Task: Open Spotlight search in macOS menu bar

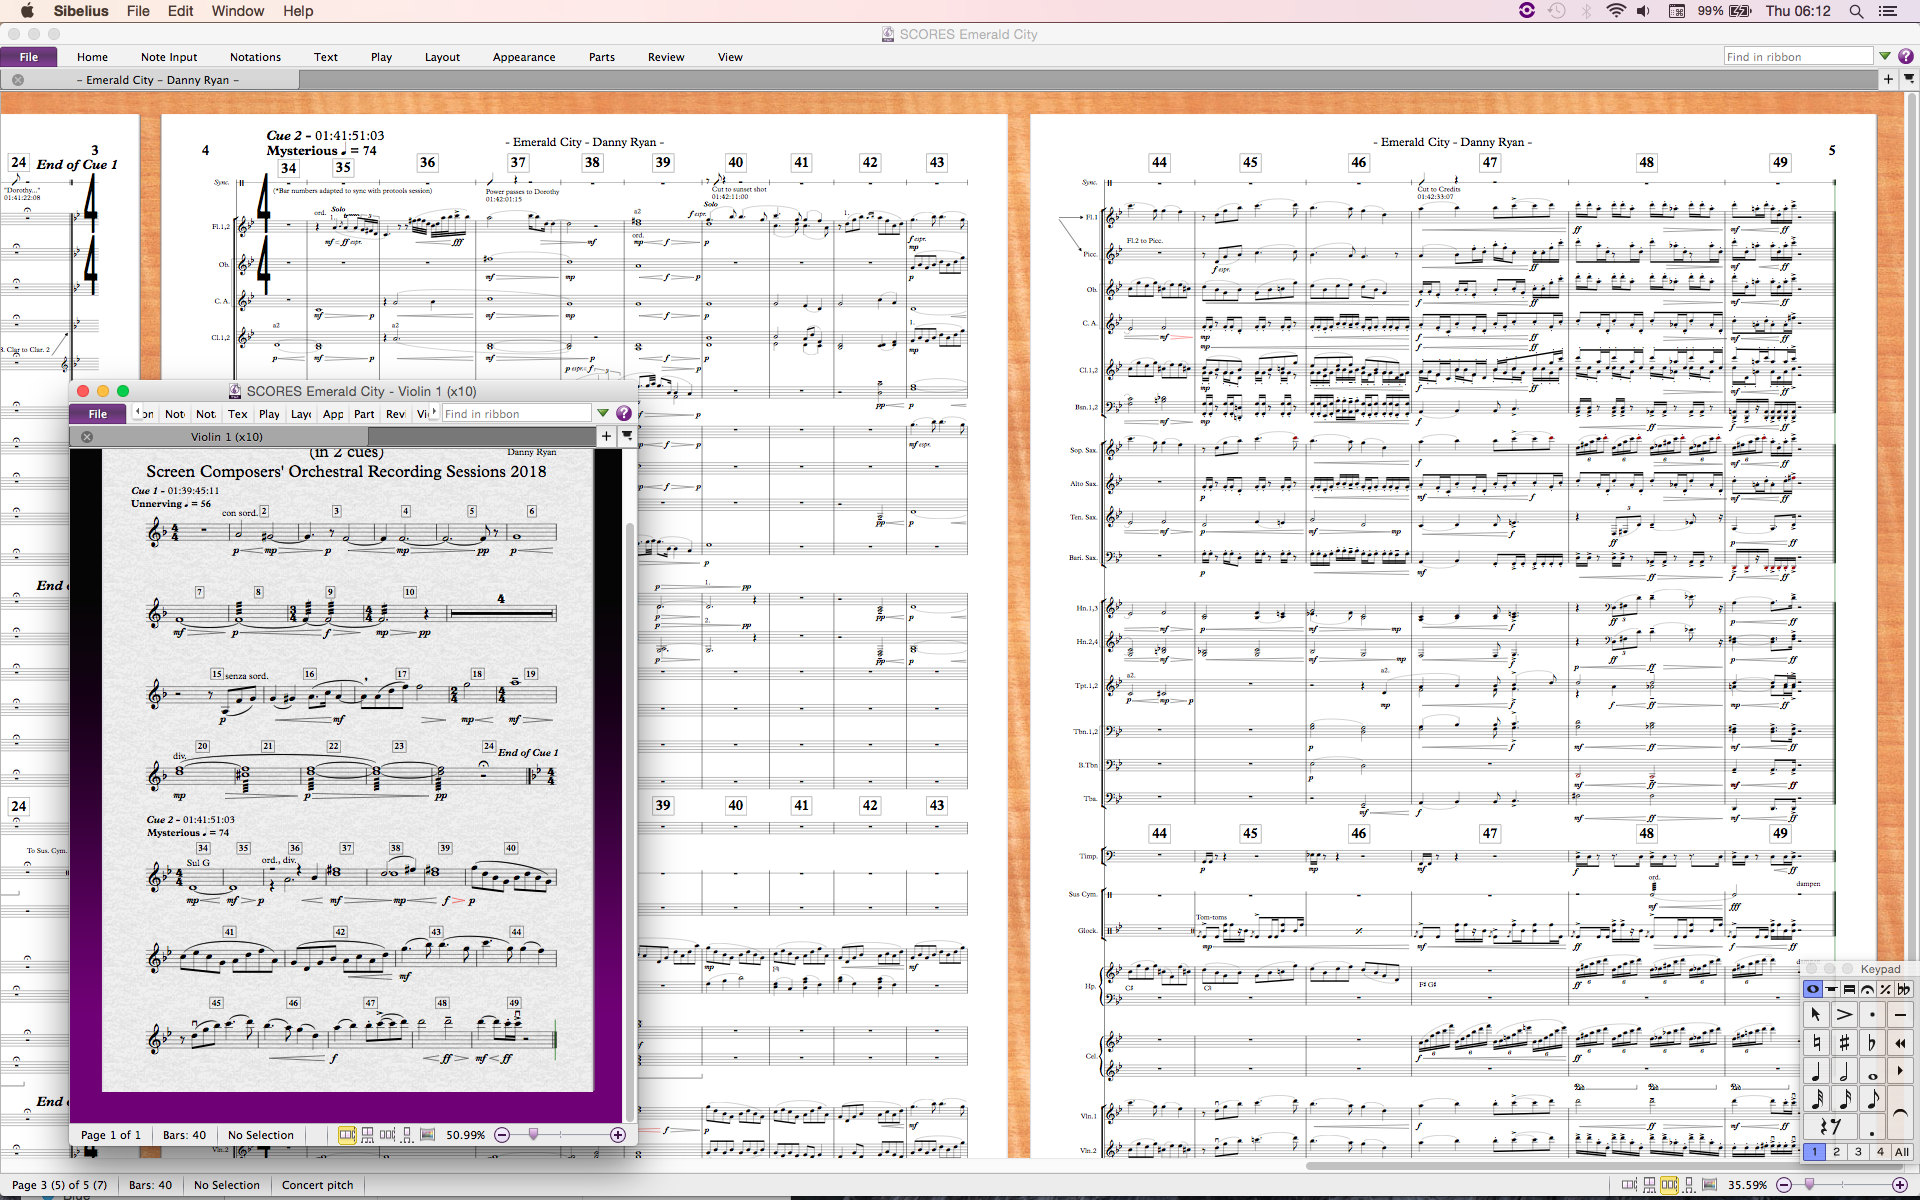Action: 1856,11
